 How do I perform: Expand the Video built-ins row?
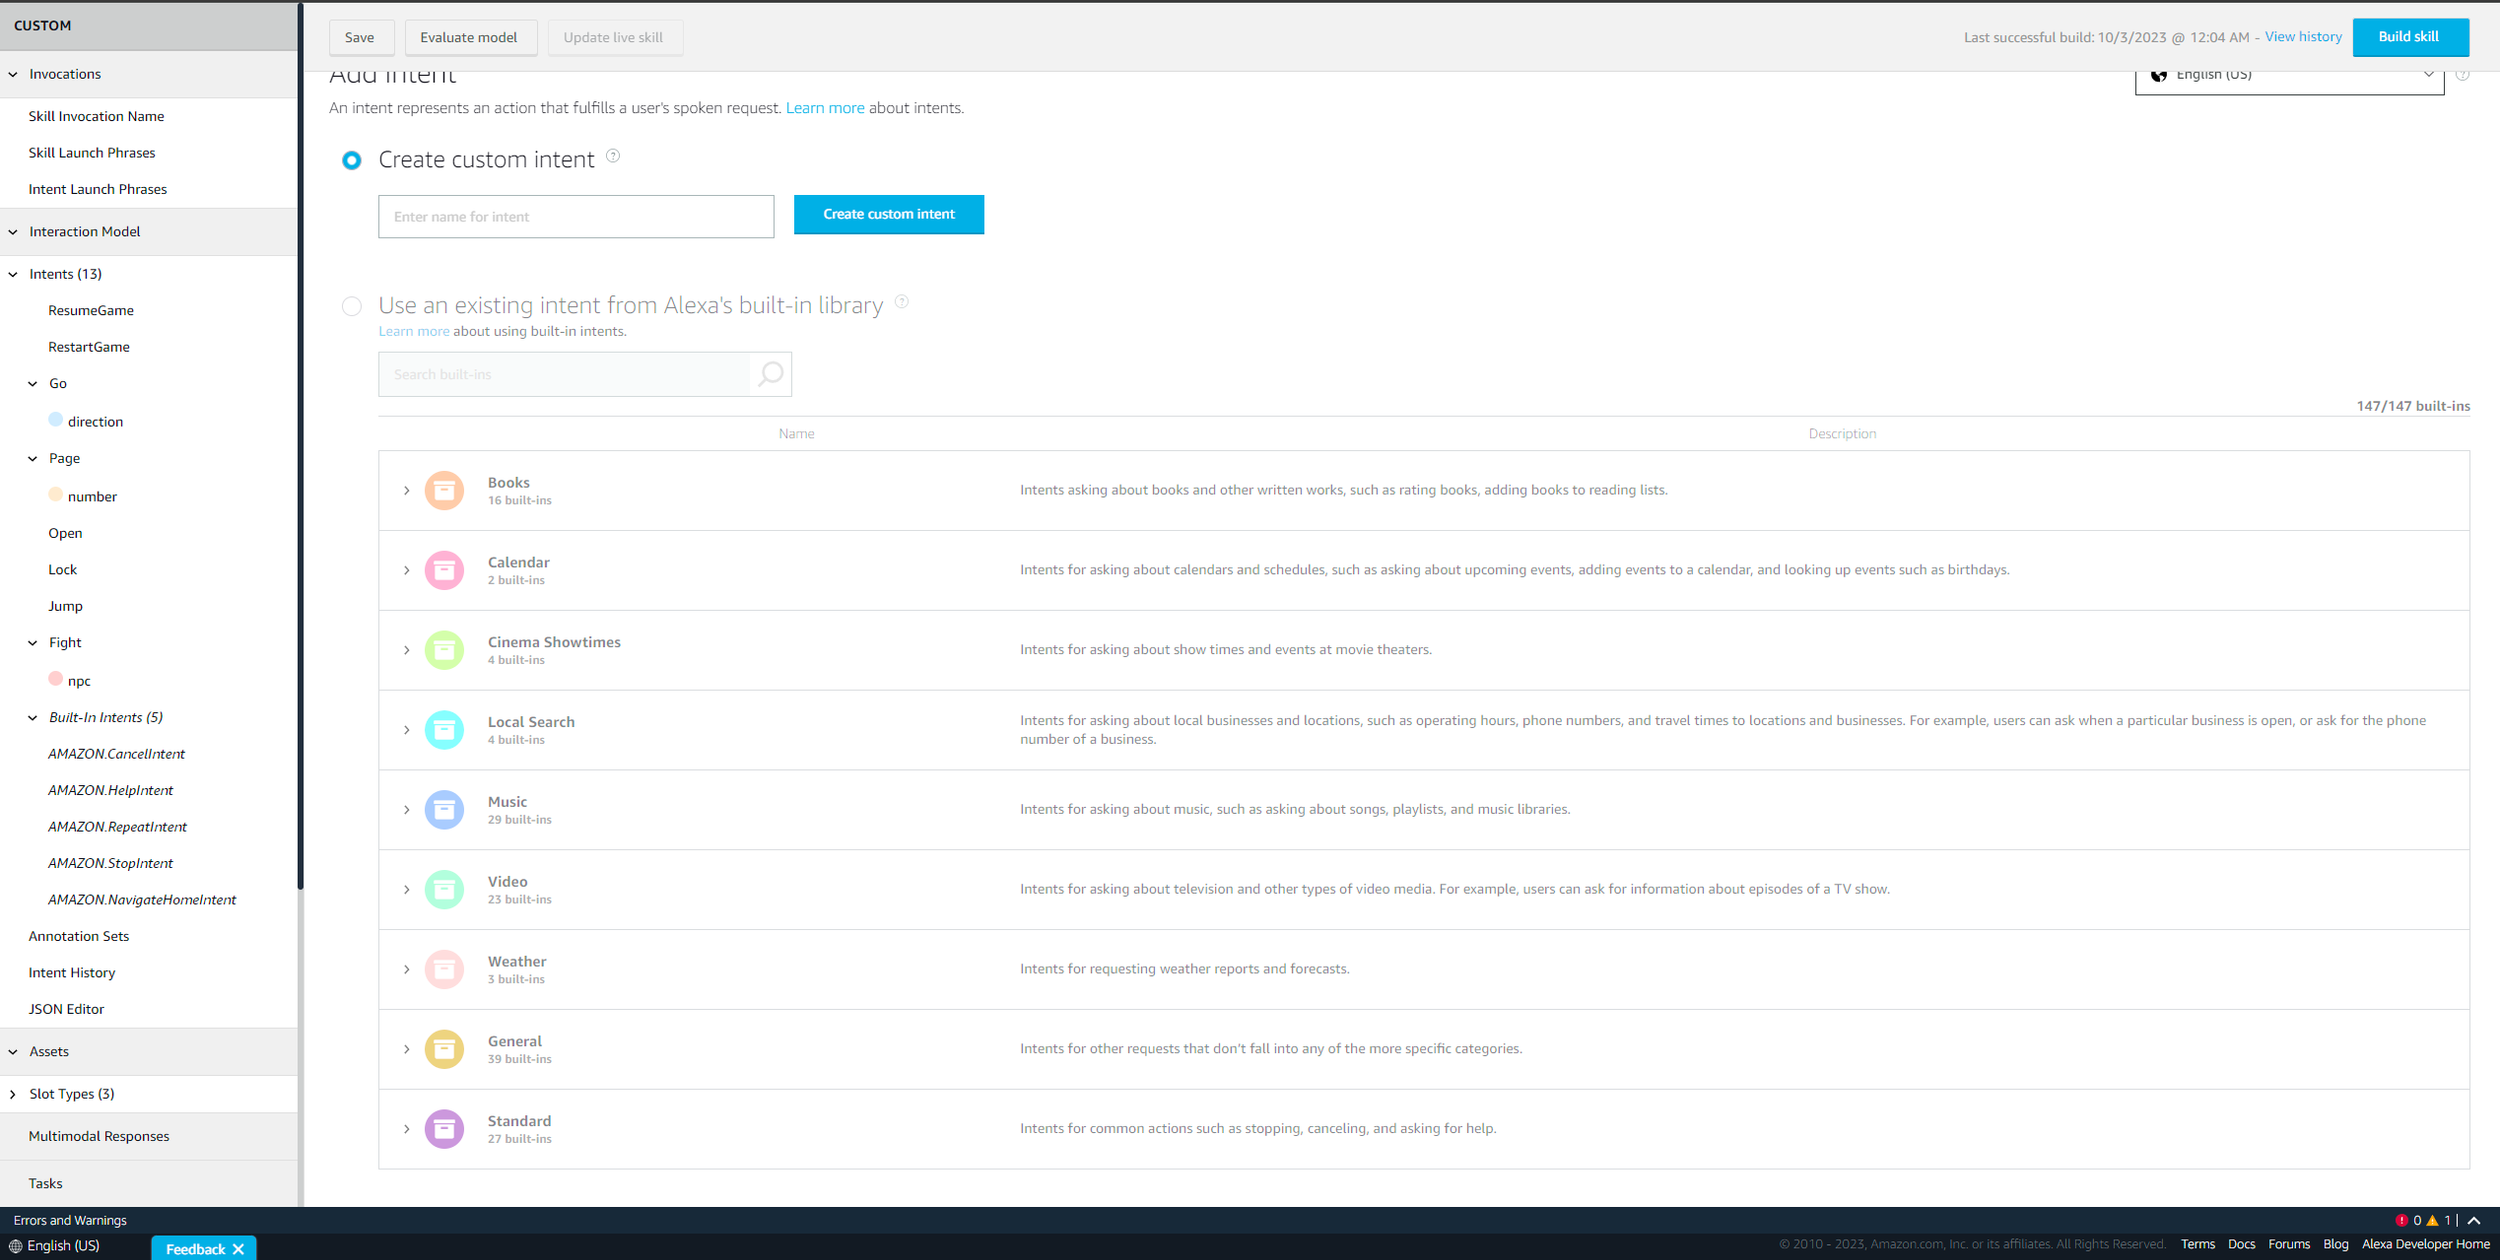407,889
